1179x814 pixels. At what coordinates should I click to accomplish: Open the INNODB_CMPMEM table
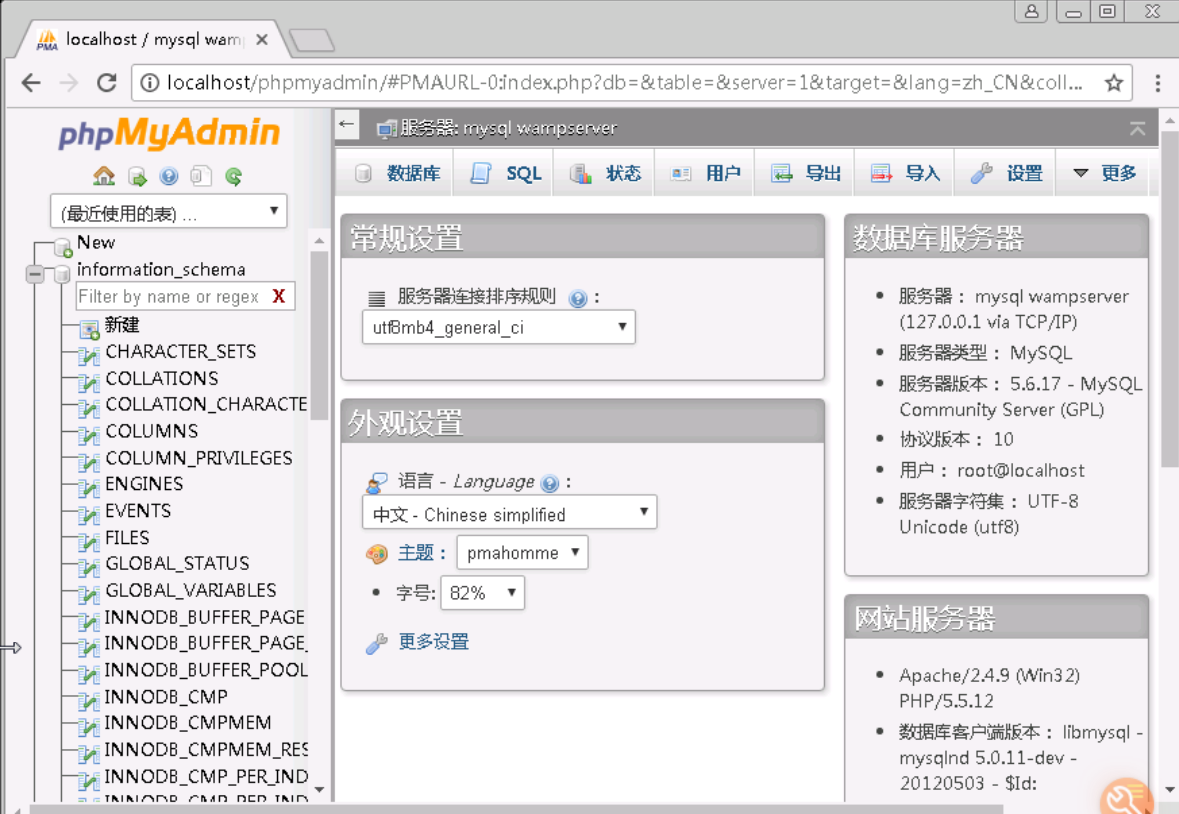[x=188, y=722]
